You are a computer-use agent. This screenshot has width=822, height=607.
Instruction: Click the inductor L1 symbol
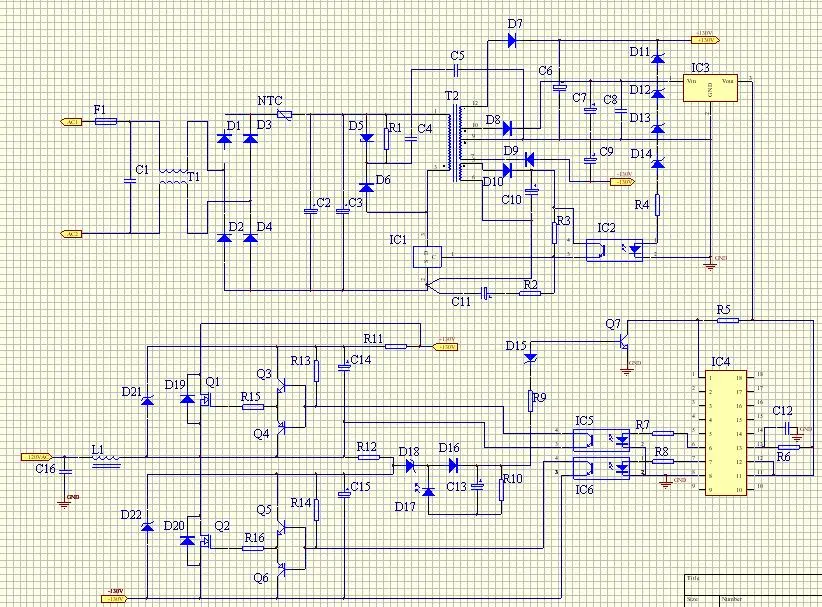[x=104, y=459]
